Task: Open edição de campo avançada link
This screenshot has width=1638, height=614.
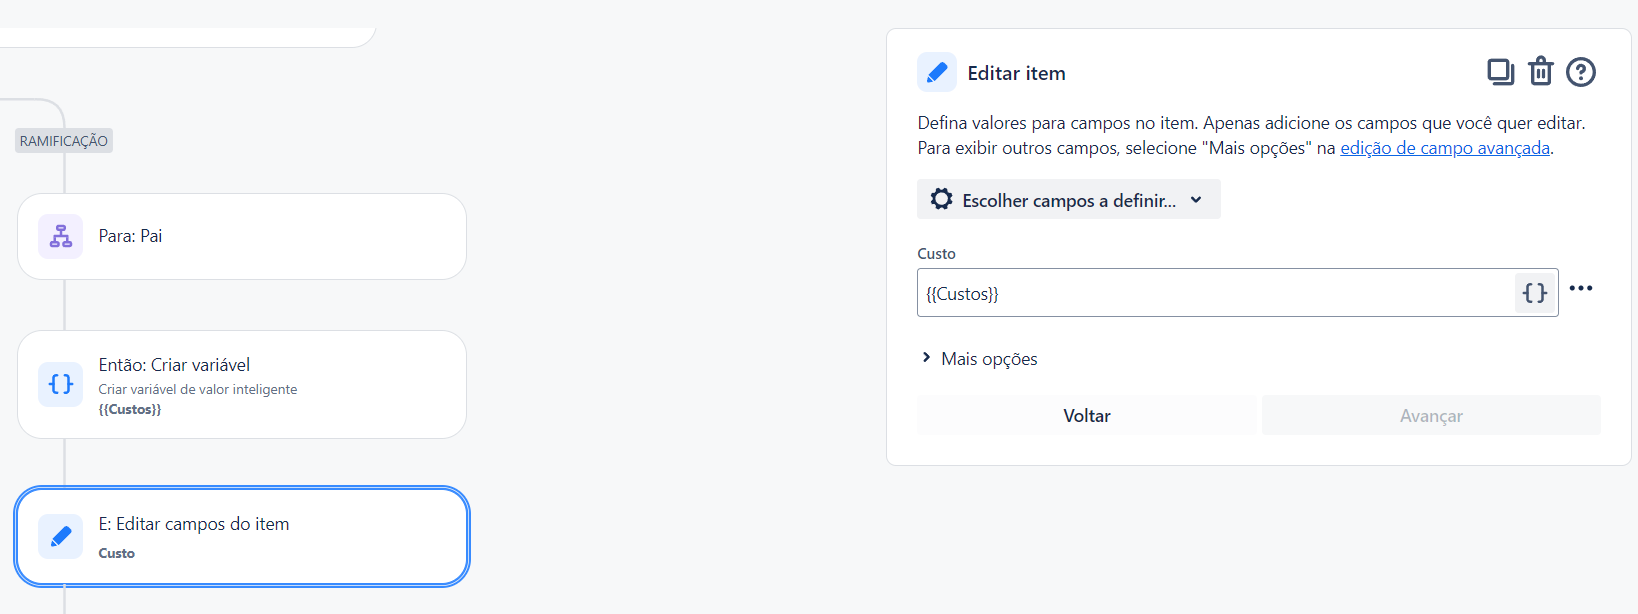Action: 1445,148
